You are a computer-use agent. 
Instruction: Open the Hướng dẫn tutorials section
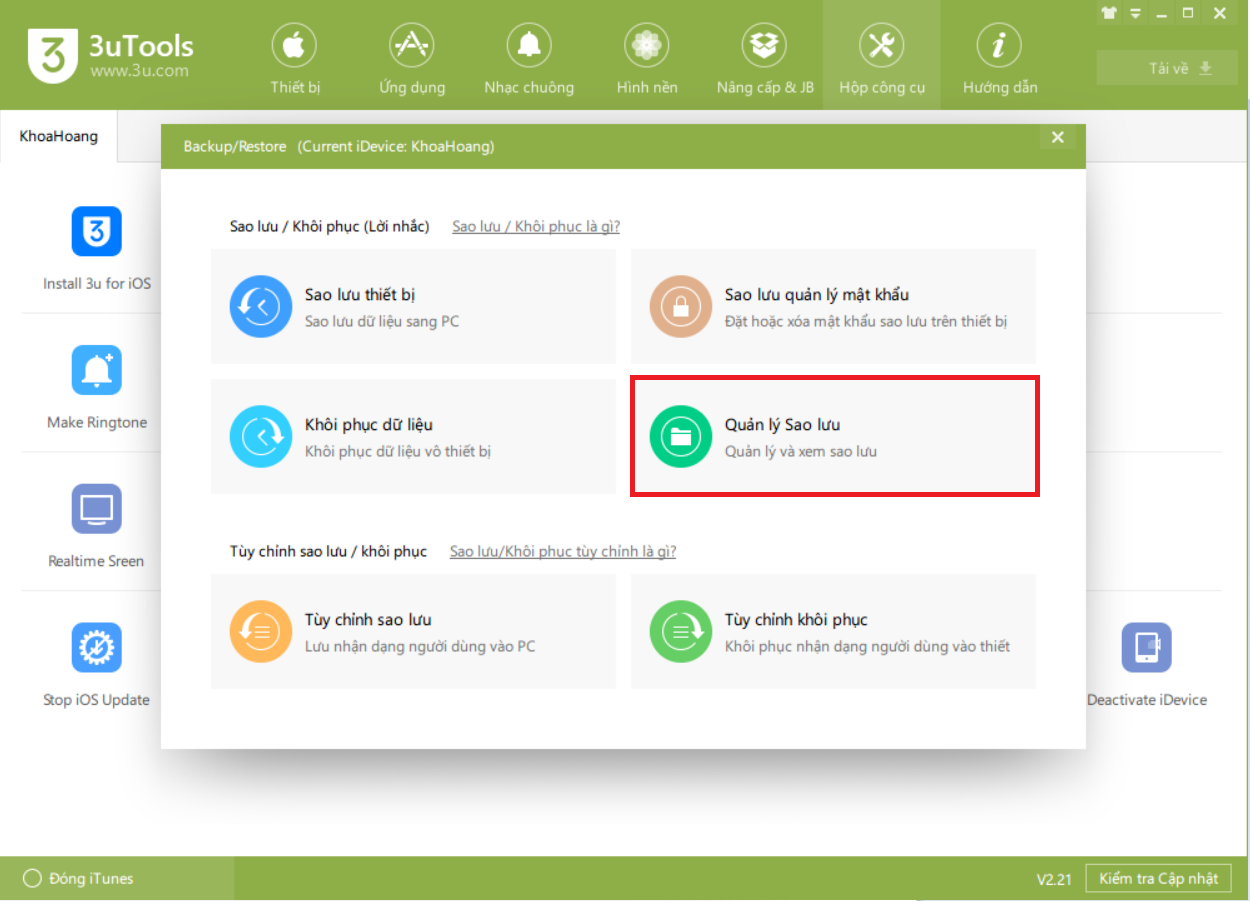(x=1000, y=58)
